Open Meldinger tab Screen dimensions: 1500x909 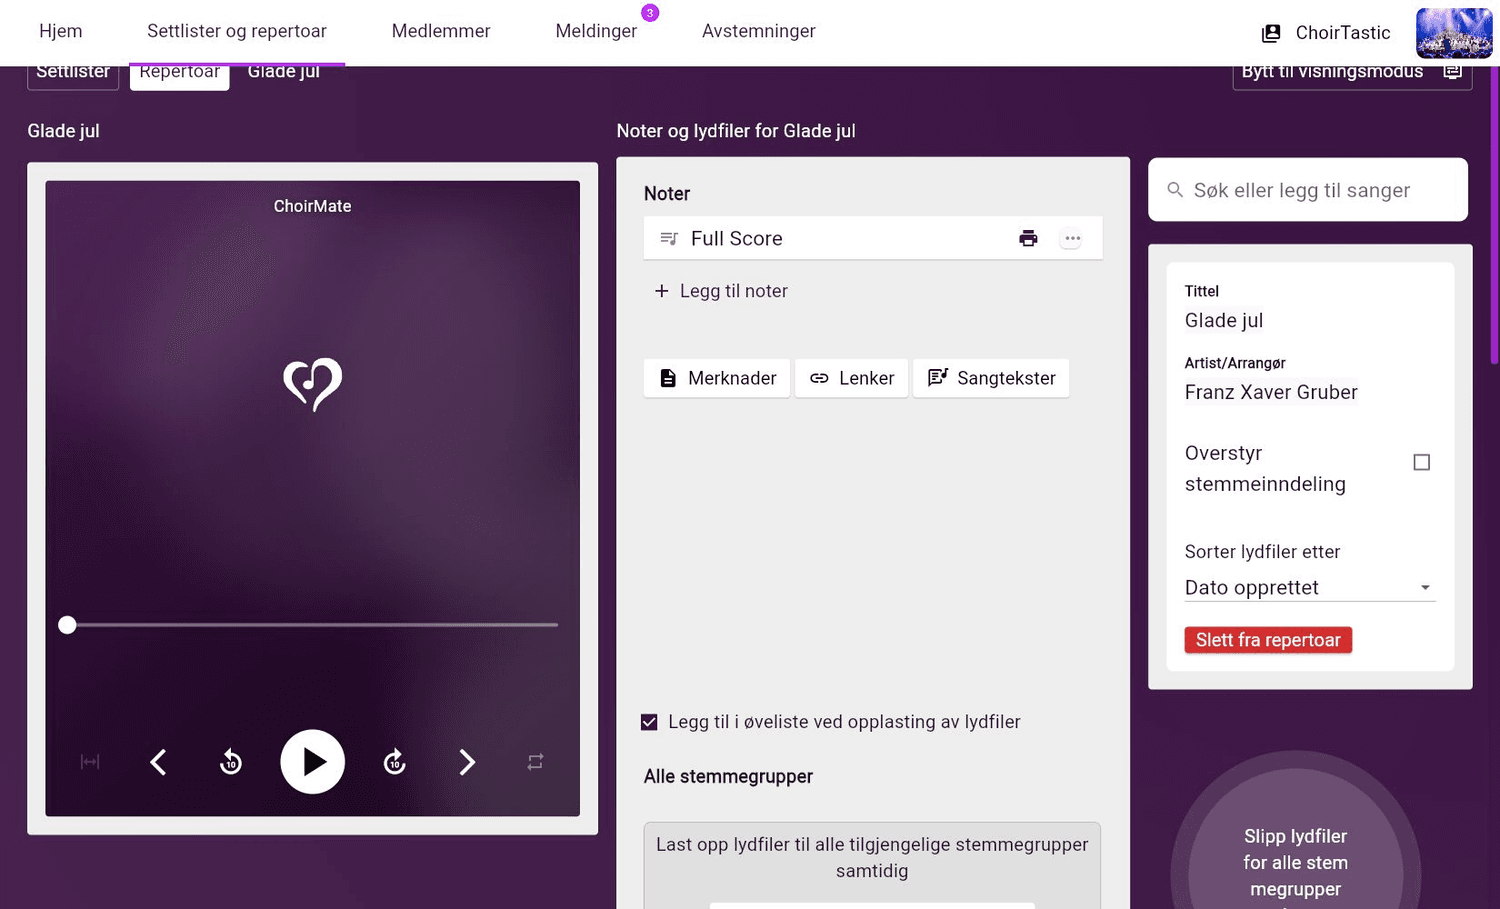click(596, 31)
